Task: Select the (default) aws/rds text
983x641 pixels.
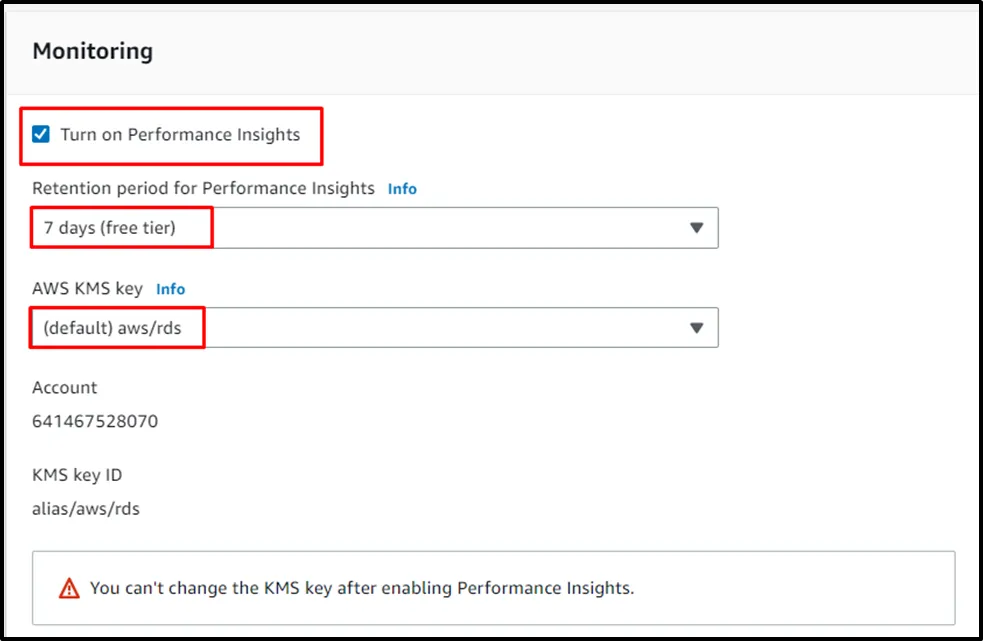Action: [x=113, y=328]
